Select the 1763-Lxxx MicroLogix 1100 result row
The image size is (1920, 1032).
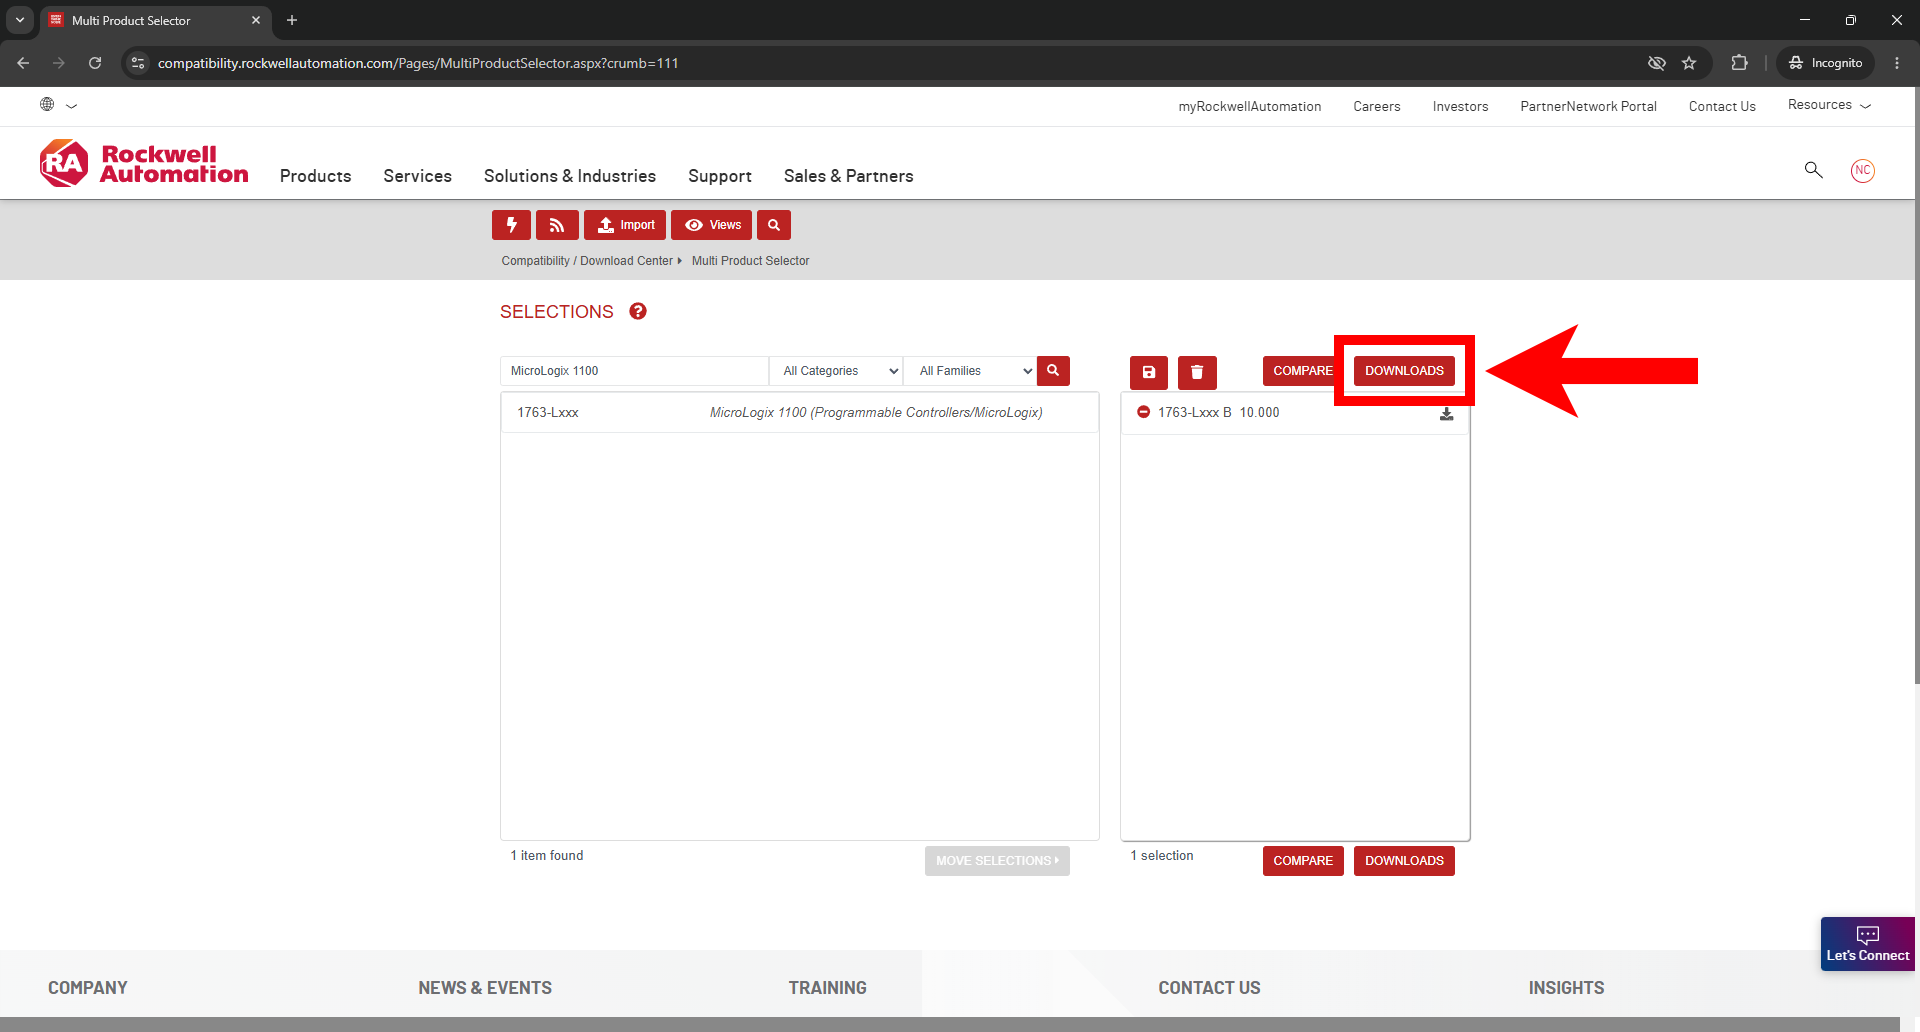pos(799,412)
